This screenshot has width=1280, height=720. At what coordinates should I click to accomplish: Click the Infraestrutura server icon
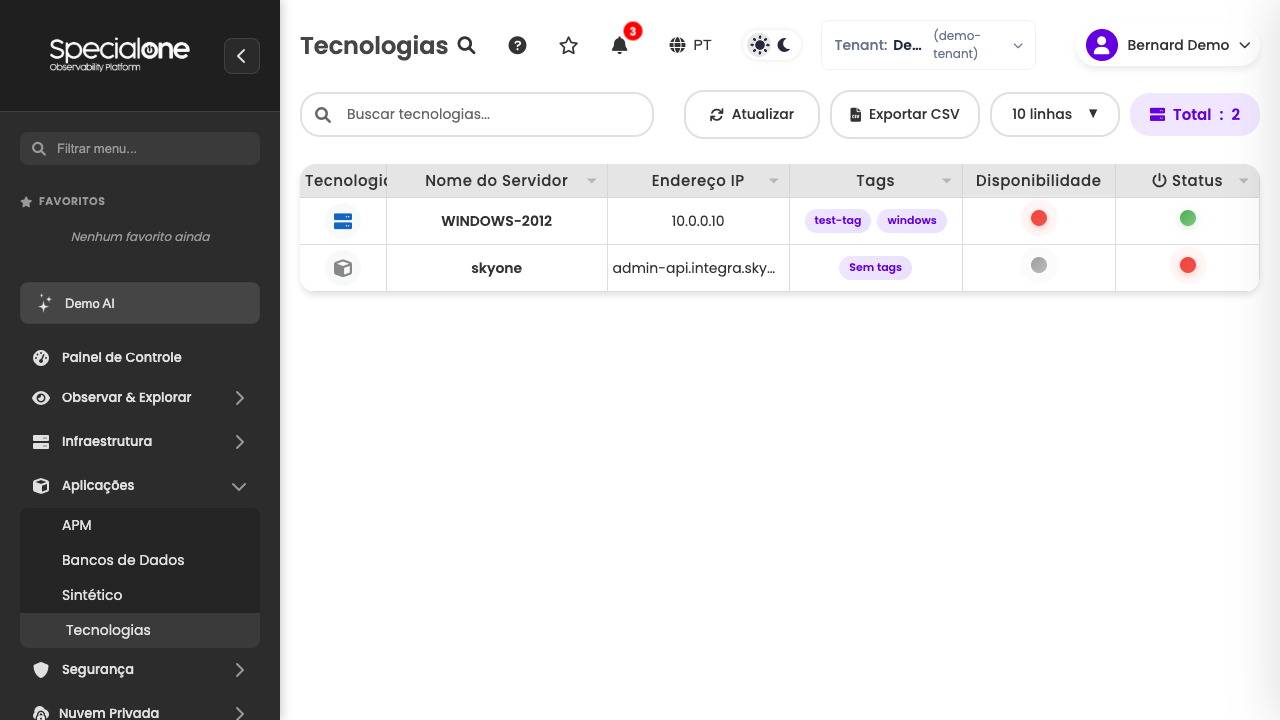coord(41,442)
